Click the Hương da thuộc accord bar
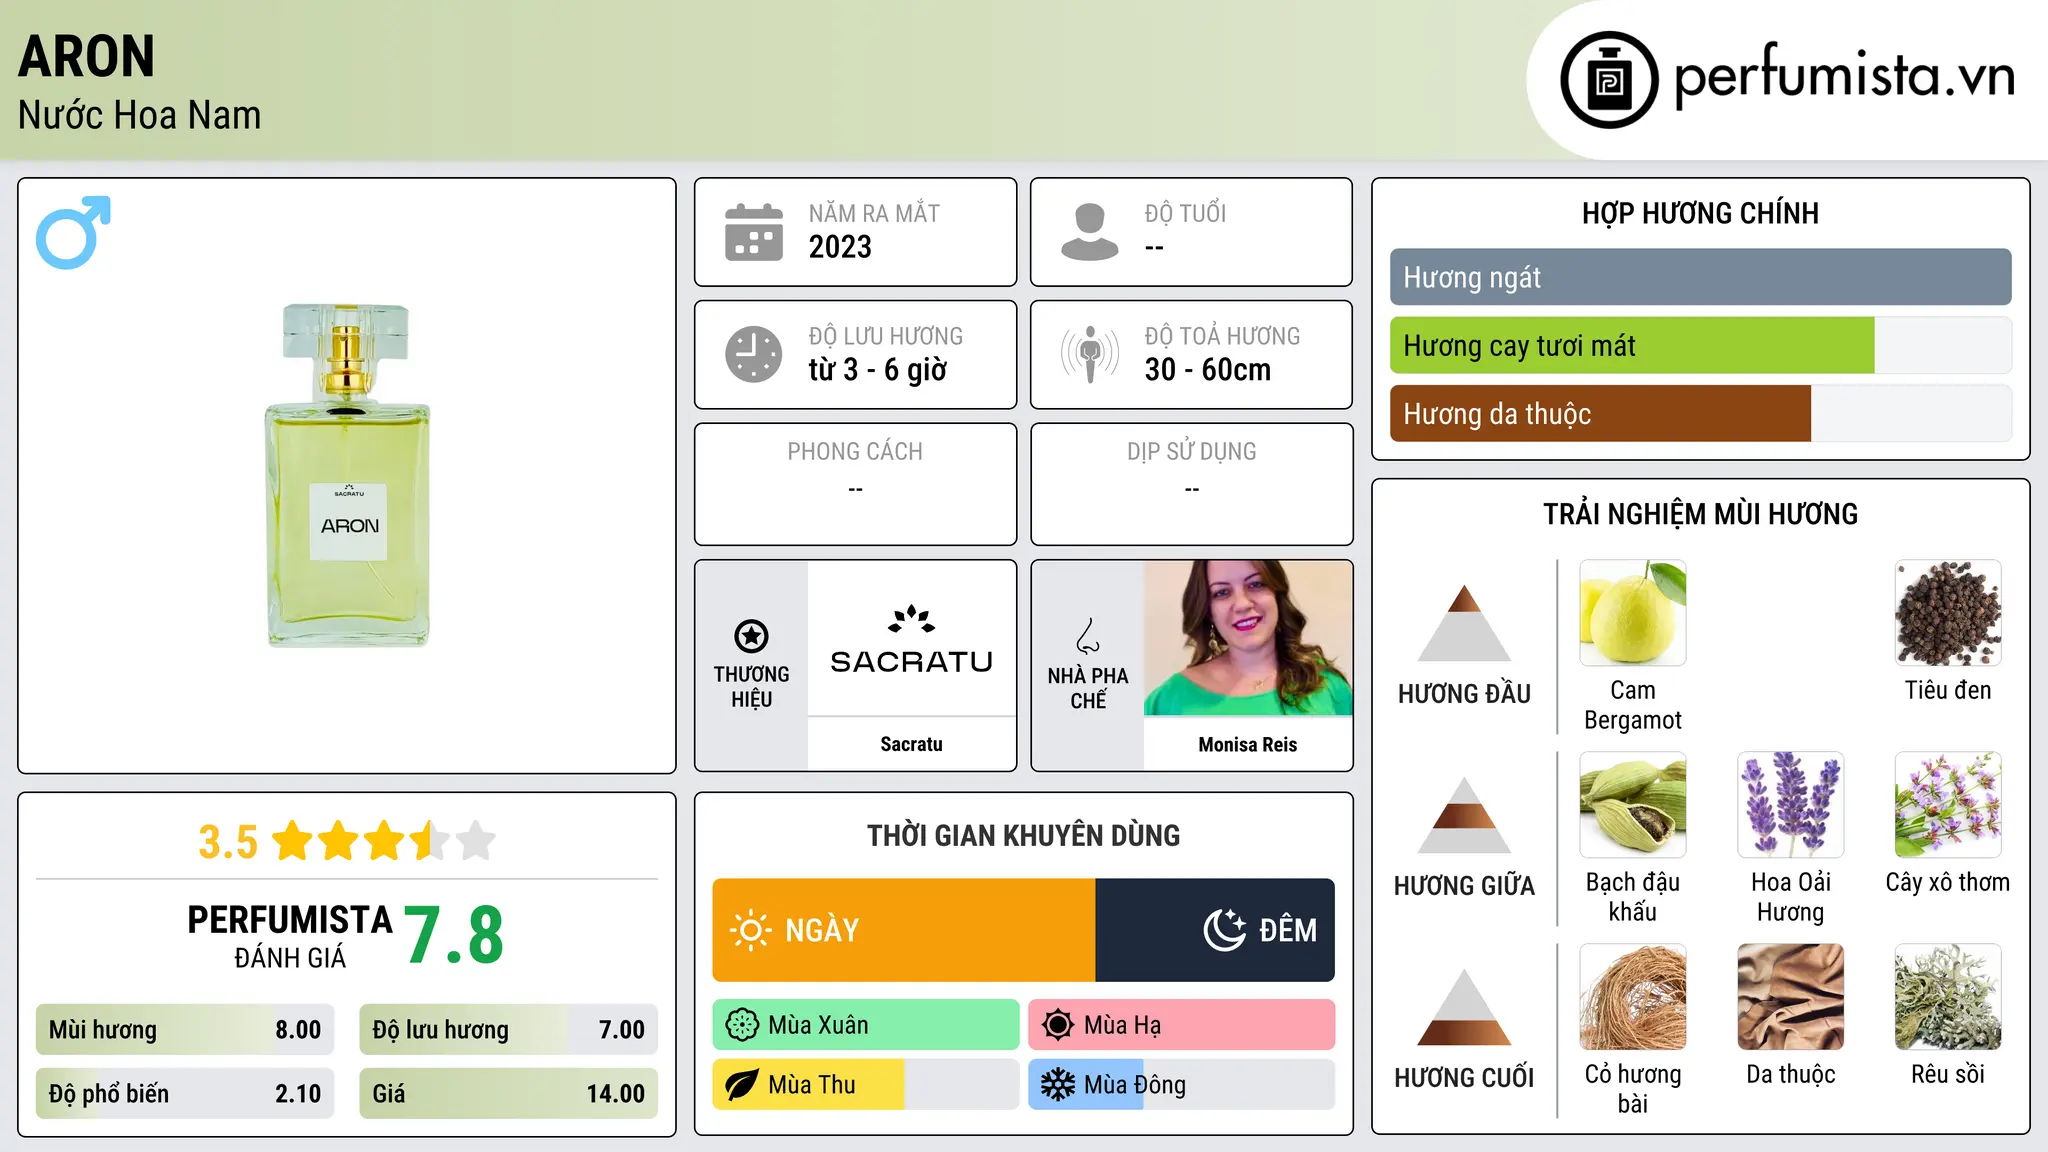Image resolution: width=2048 pixels, height=1152 pixels. [x=1701, y=414]
